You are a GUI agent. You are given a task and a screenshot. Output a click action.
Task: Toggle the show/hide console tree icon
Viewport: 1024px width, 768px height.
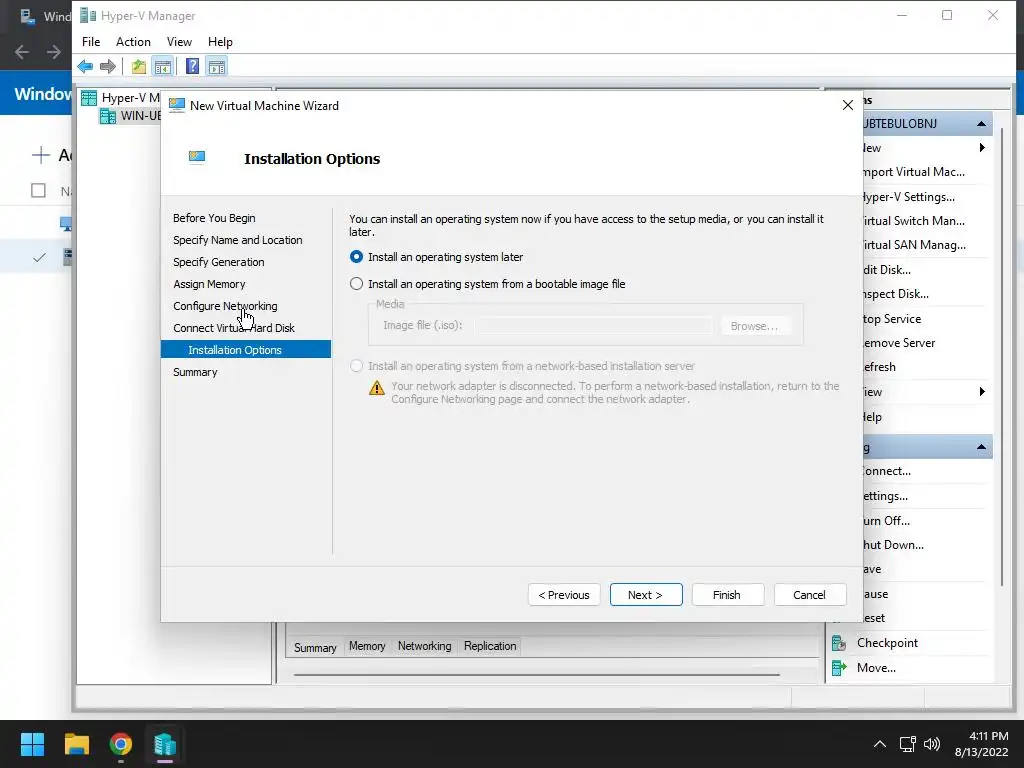click(163, 66)
